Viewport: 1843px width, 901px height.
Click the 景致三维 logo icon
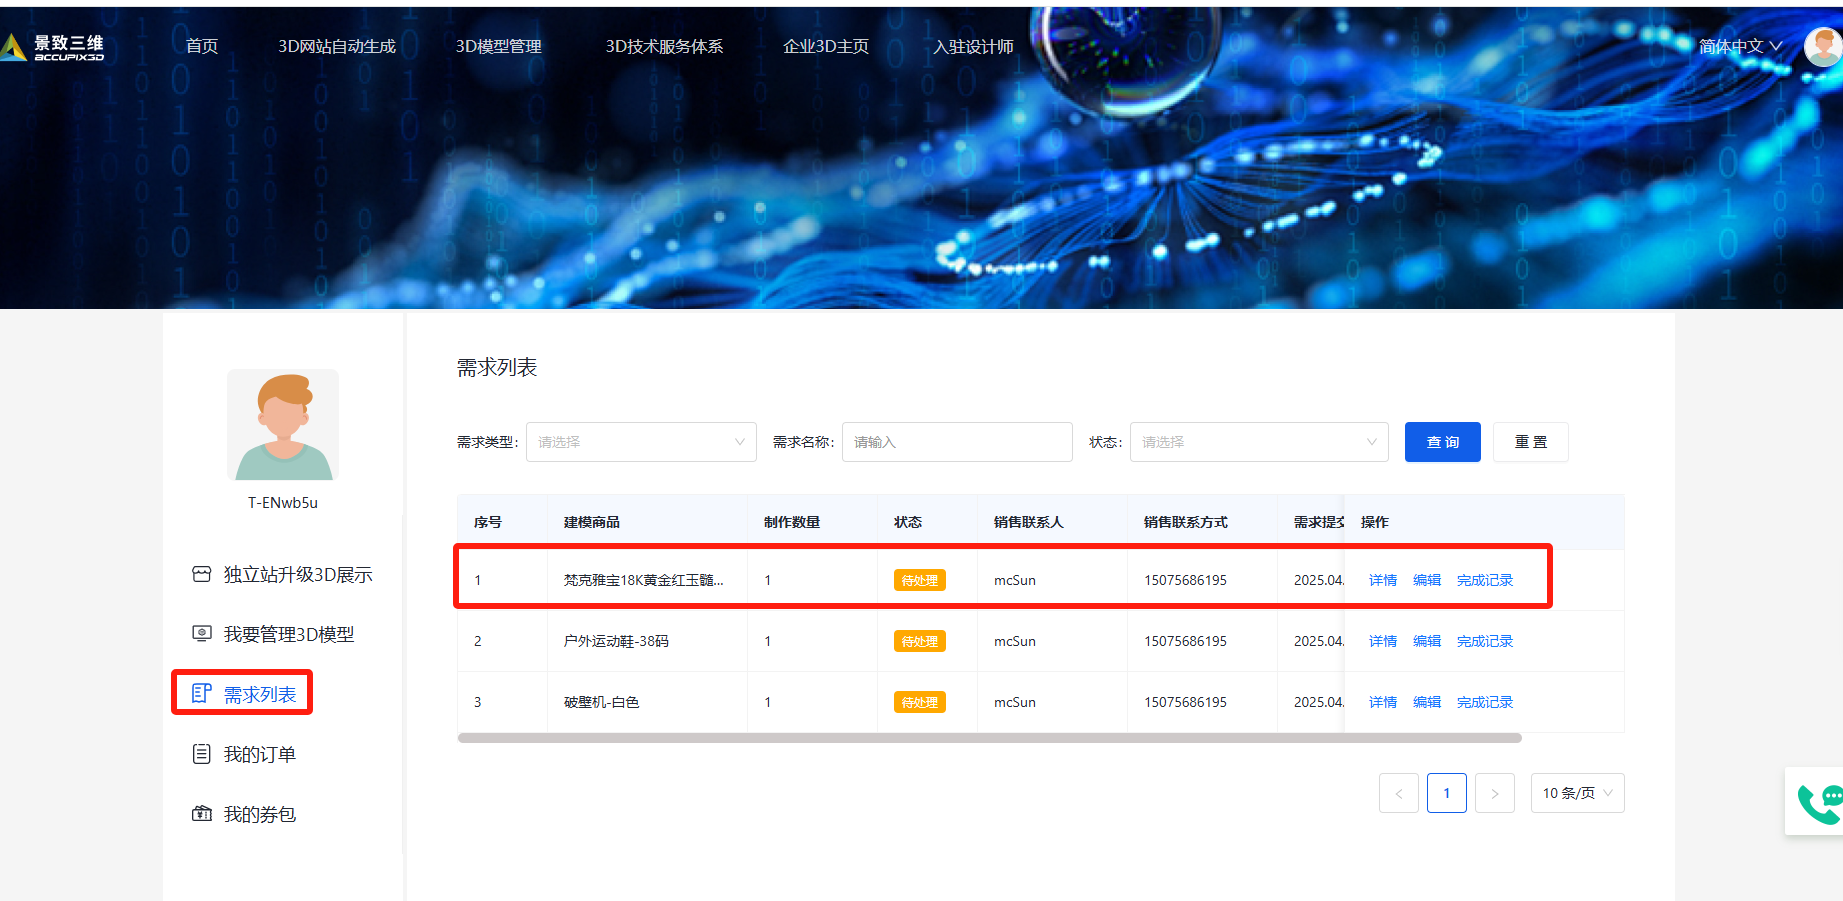14,47
